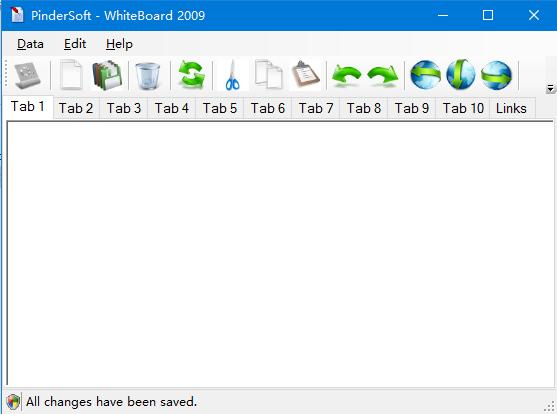
Task: Expand the toolbar overflow arrow
Action: coord(550,88)
